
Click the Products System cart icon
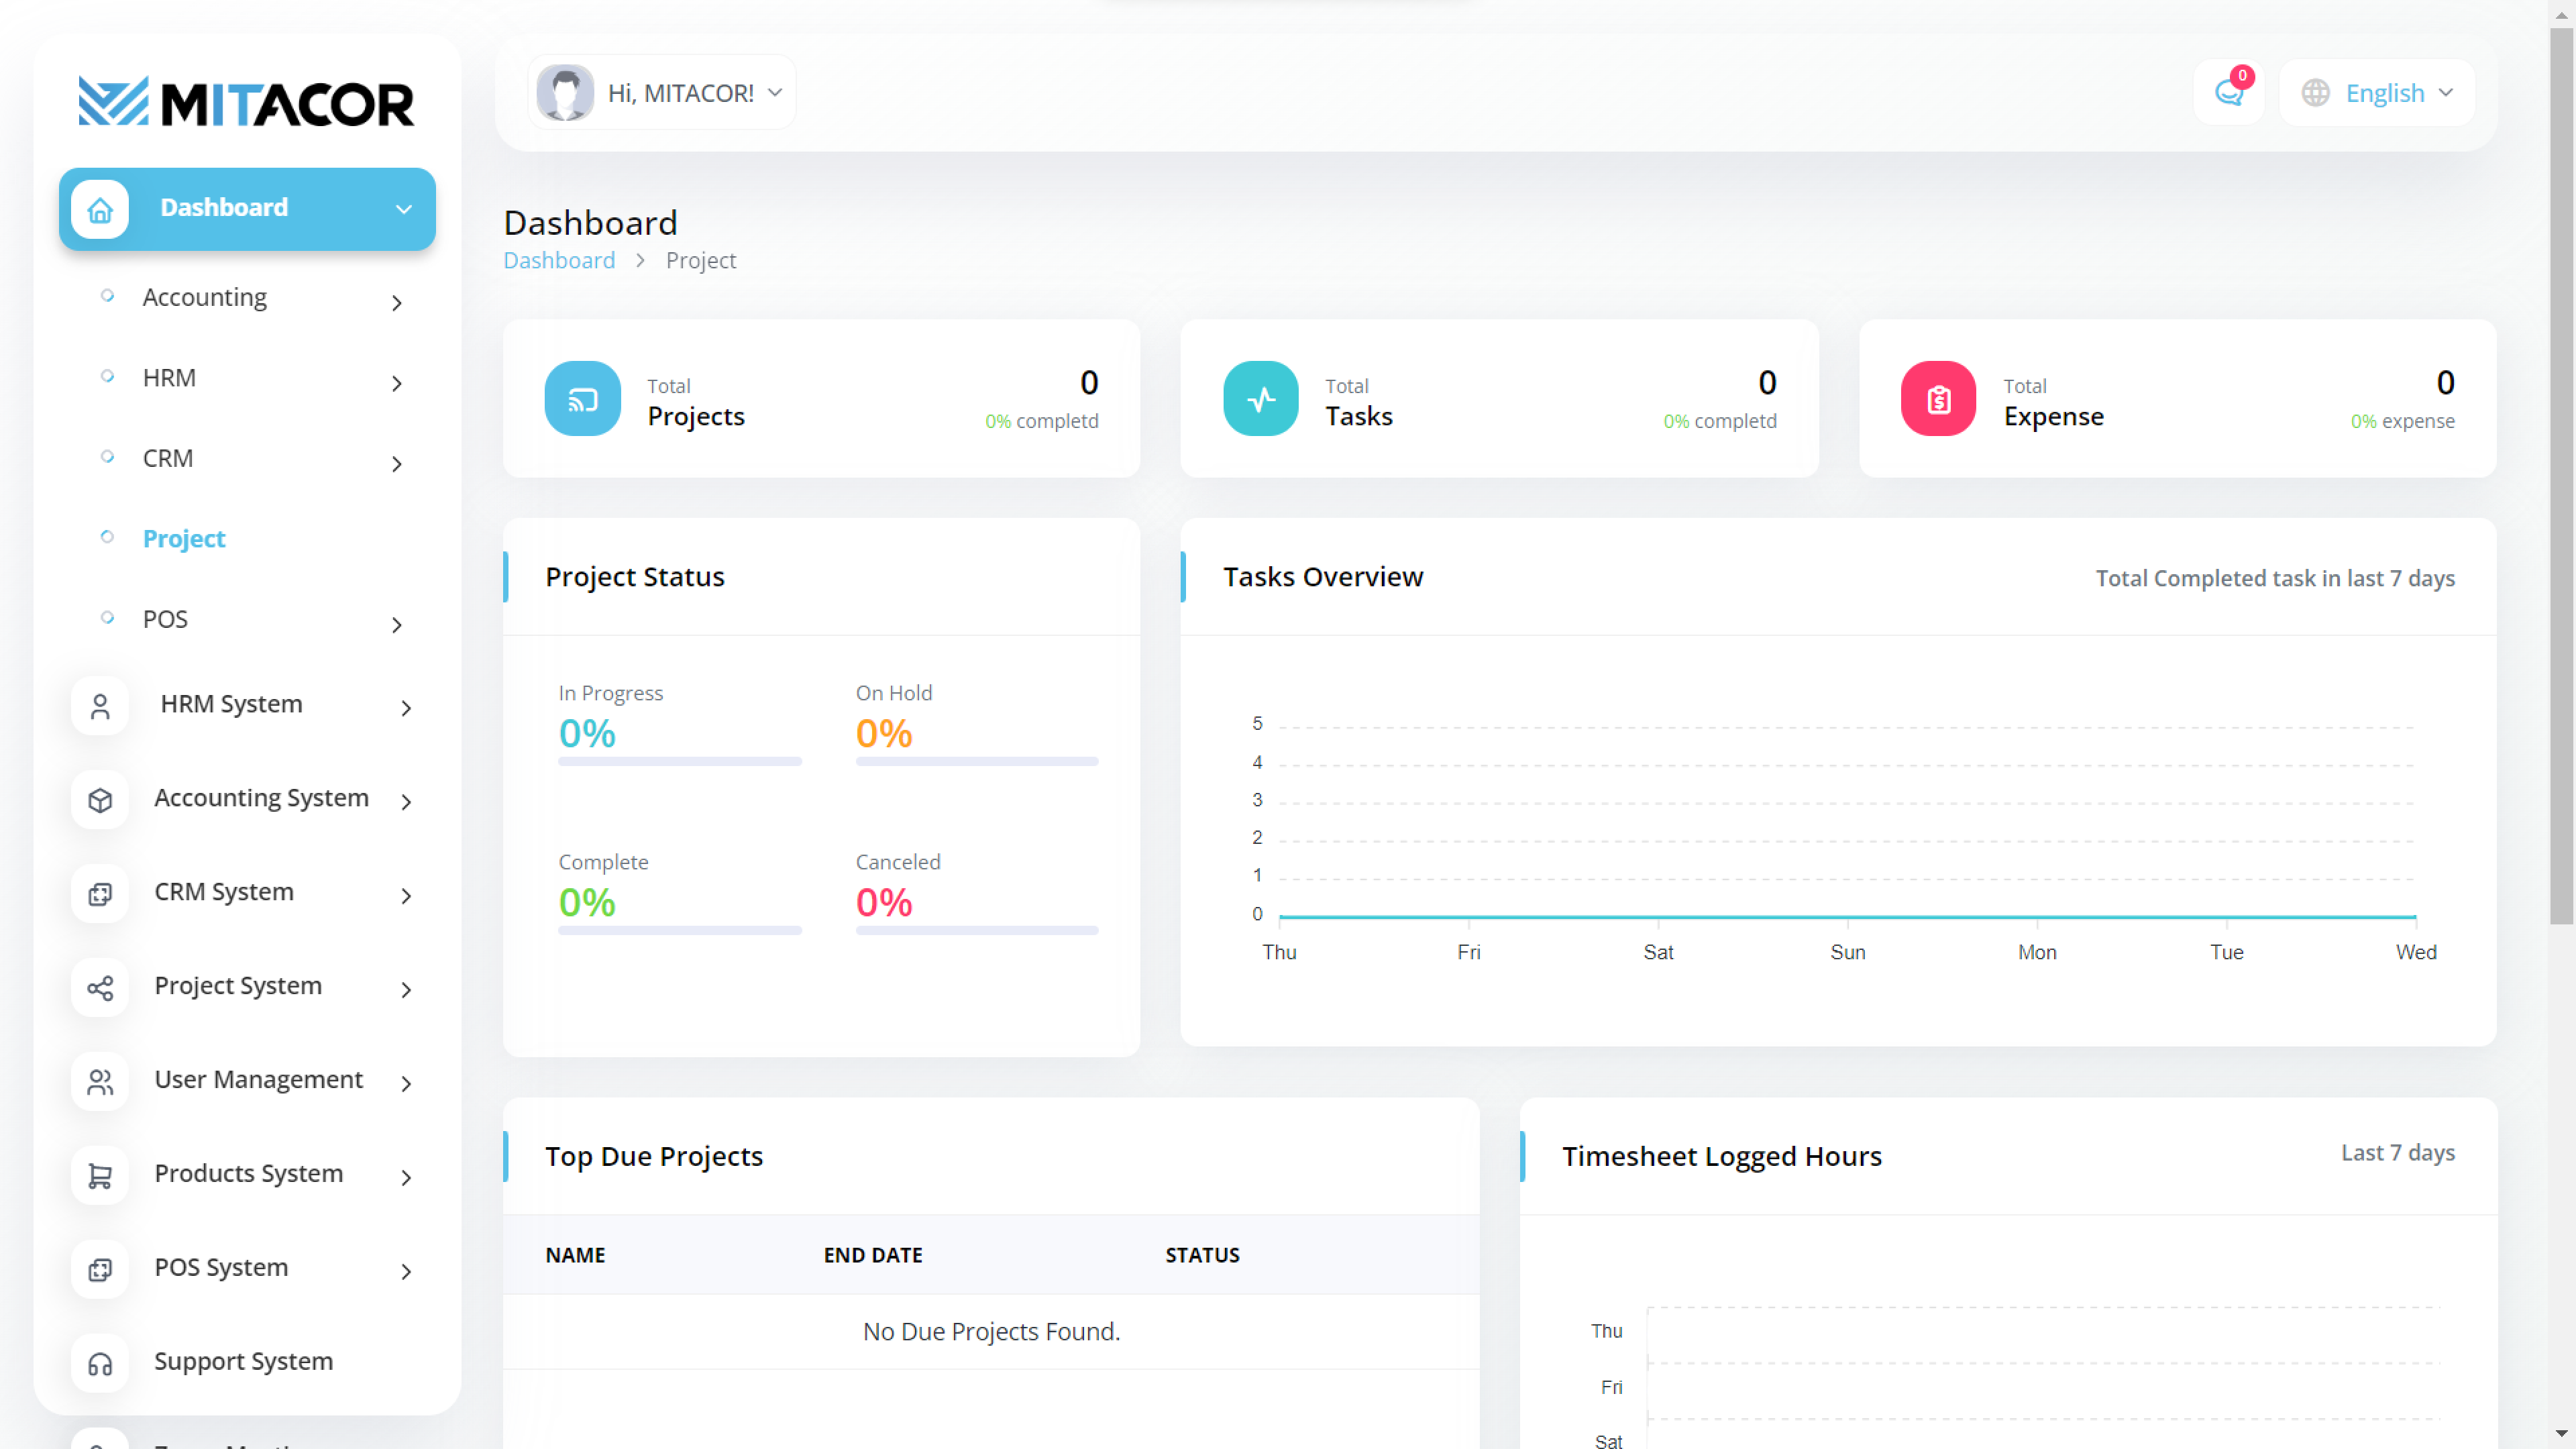100,1176
